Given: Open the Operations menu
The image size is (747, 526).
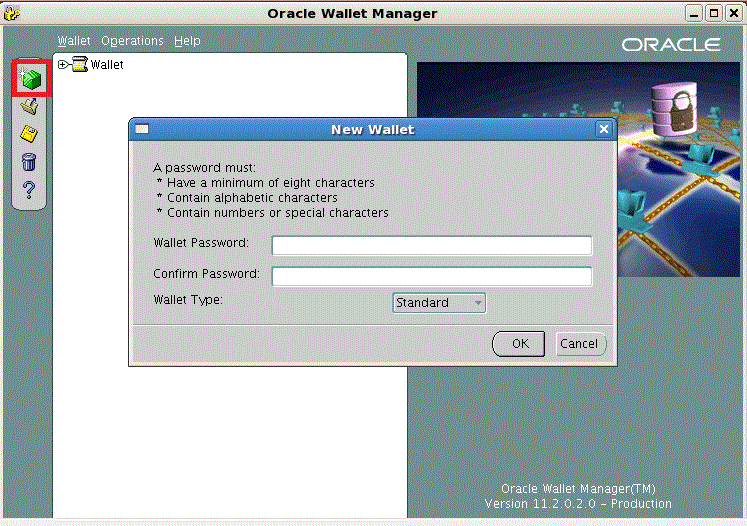Looking at the screenshot, I should (132, 41).
